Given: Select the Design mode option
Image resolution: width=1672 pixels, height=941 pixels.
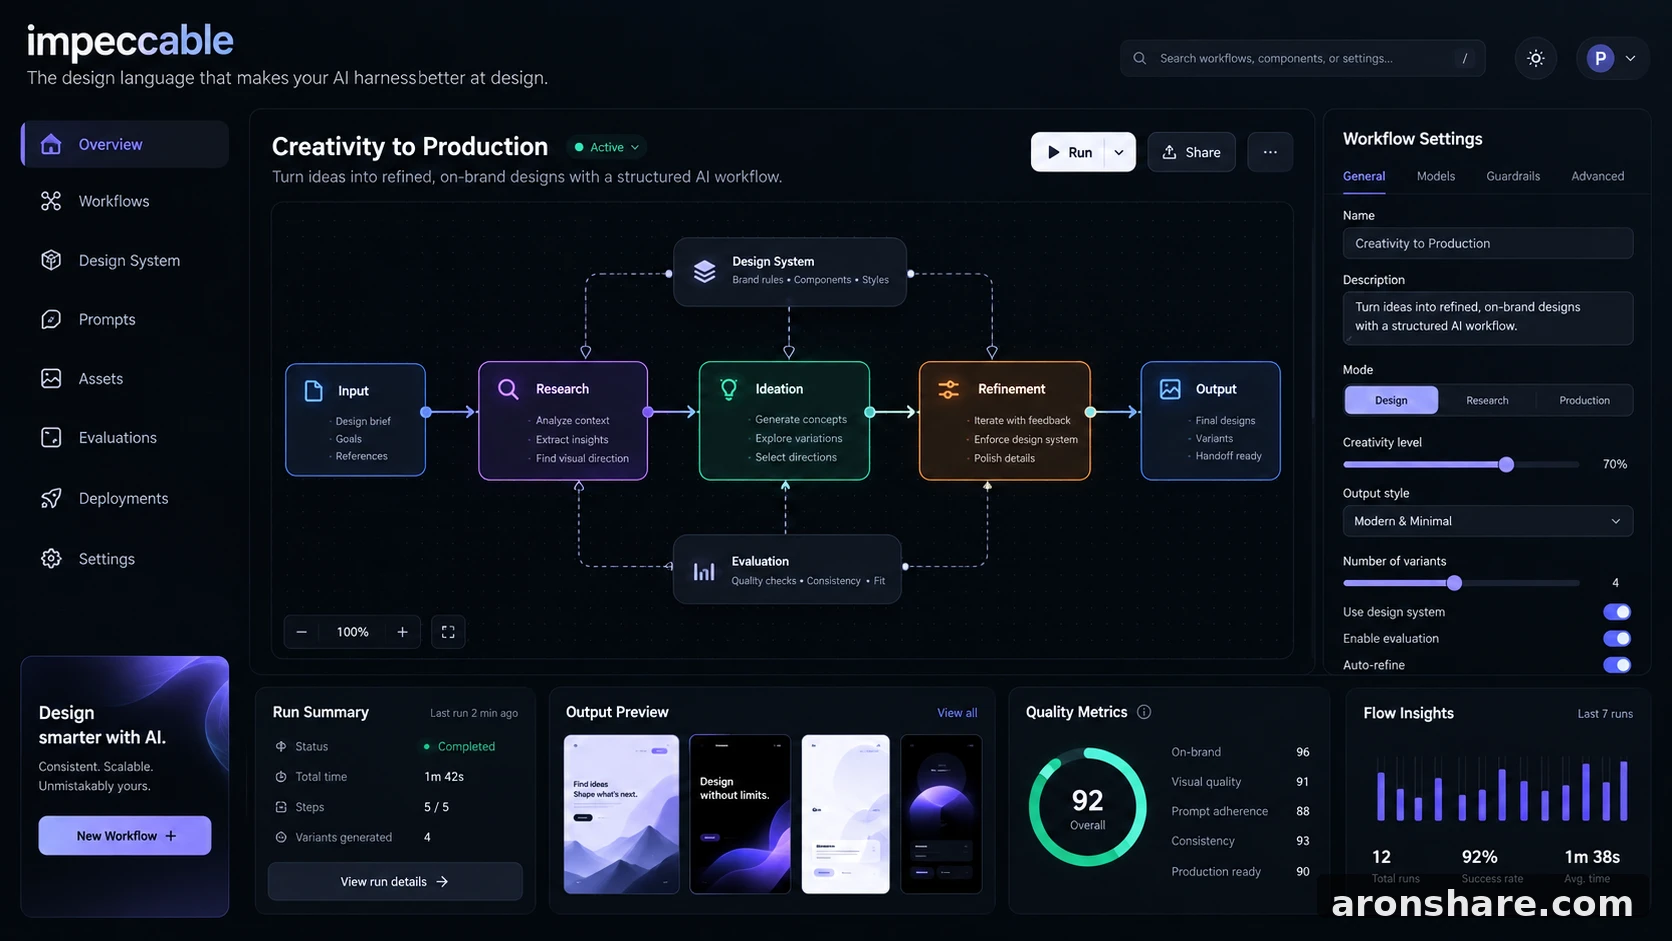Looking at the screenshot, I should 1391,400.
